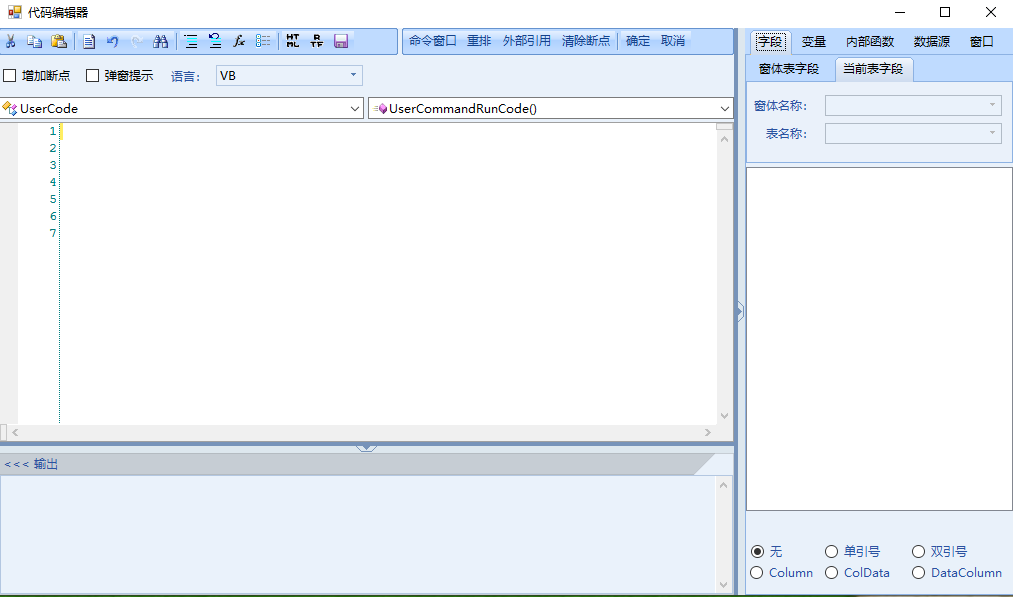The height and width of the screenshot is (597, 1013).
Task: Select the ColData radio option
Action: (831, 572)
